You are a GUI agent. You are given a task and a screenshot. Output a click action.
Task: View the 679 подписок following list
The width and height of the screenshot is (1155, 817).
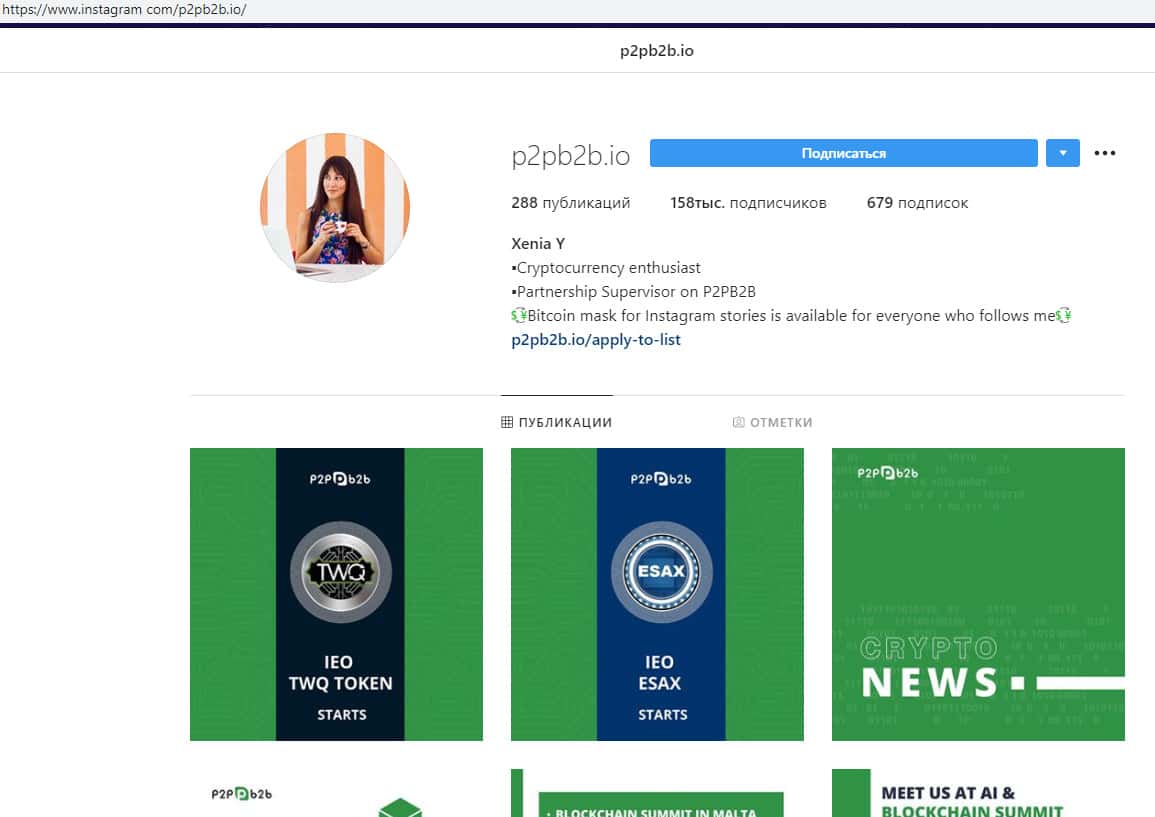(917, 203)
